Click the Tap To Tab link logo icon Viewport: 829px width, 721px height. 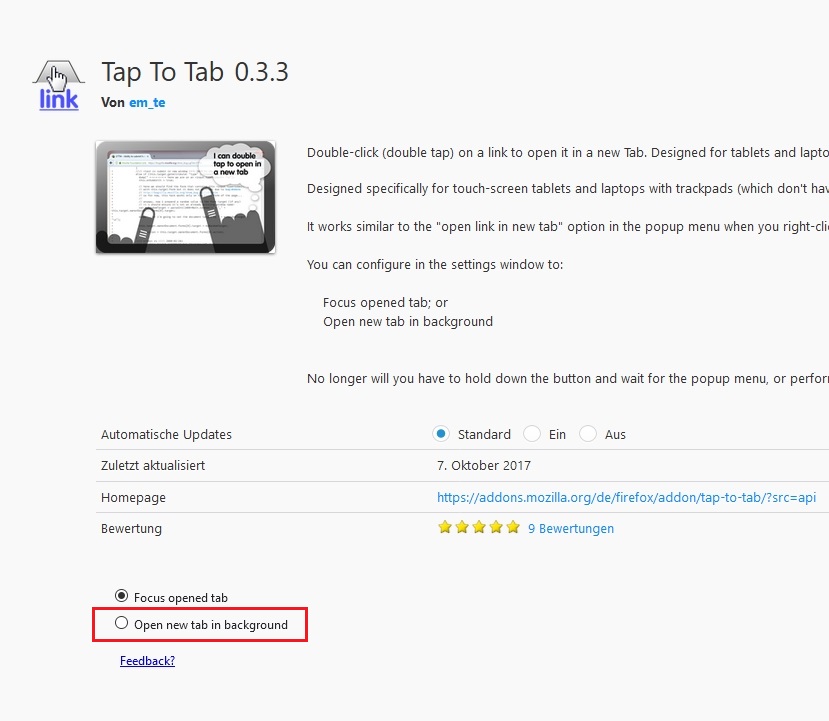point(59,85)
